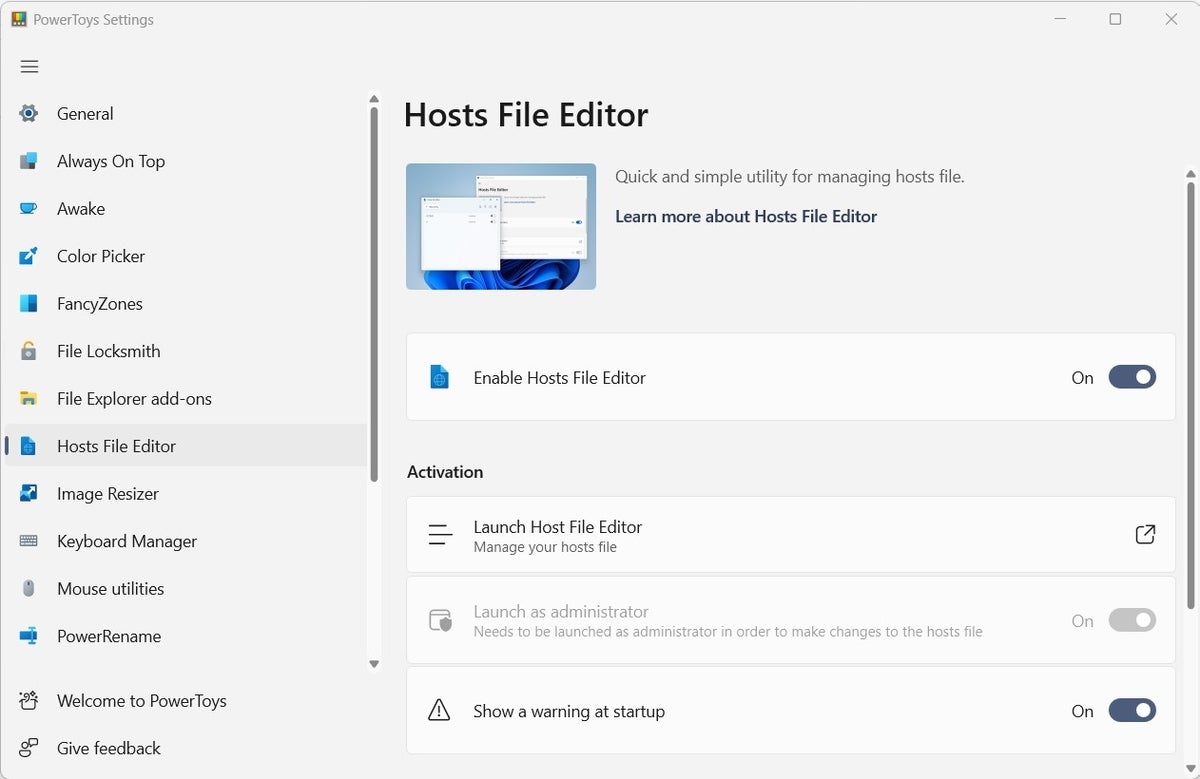Click 'Quick and simple utility' description text
This screenshot has width=1200, height=779.
(790, 177)
